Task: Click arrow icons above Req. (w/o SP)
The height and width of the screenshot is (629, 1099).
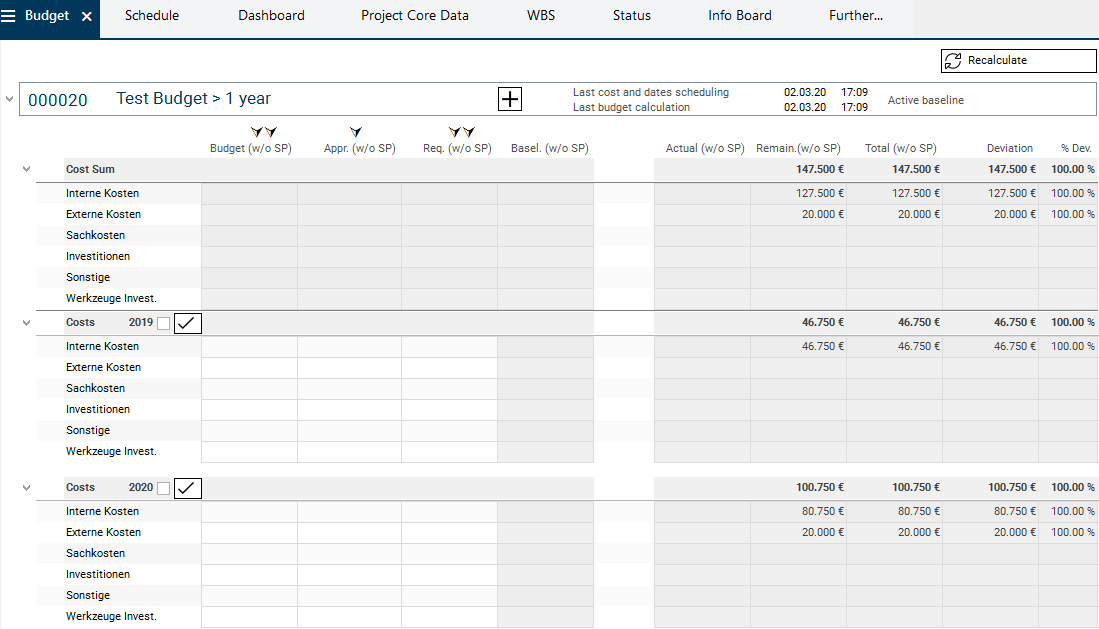Action: [x=461, y=132]
